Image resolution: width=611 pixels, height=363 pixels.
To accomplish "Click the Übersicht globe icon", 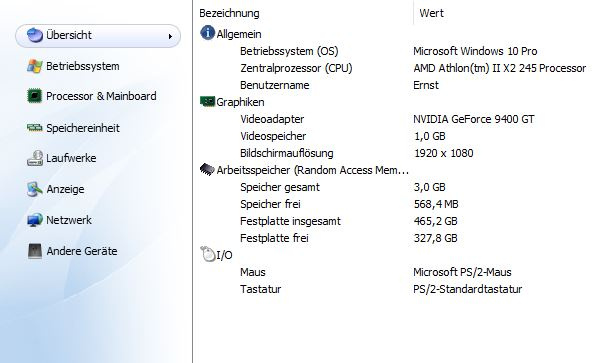I will [x=35, y=35].
